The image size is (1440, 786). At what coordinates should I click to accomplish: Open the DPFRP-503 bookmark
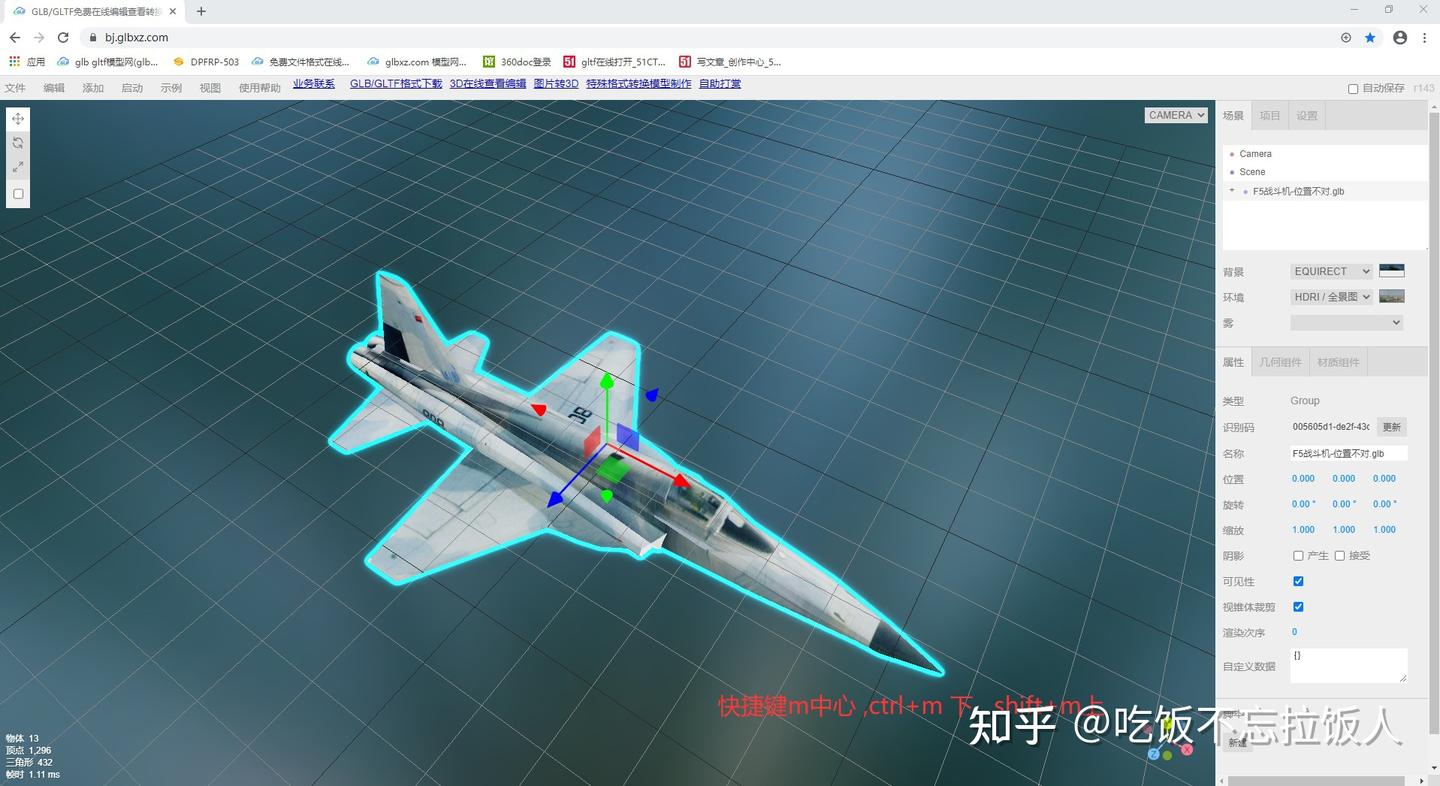point(206,61)
